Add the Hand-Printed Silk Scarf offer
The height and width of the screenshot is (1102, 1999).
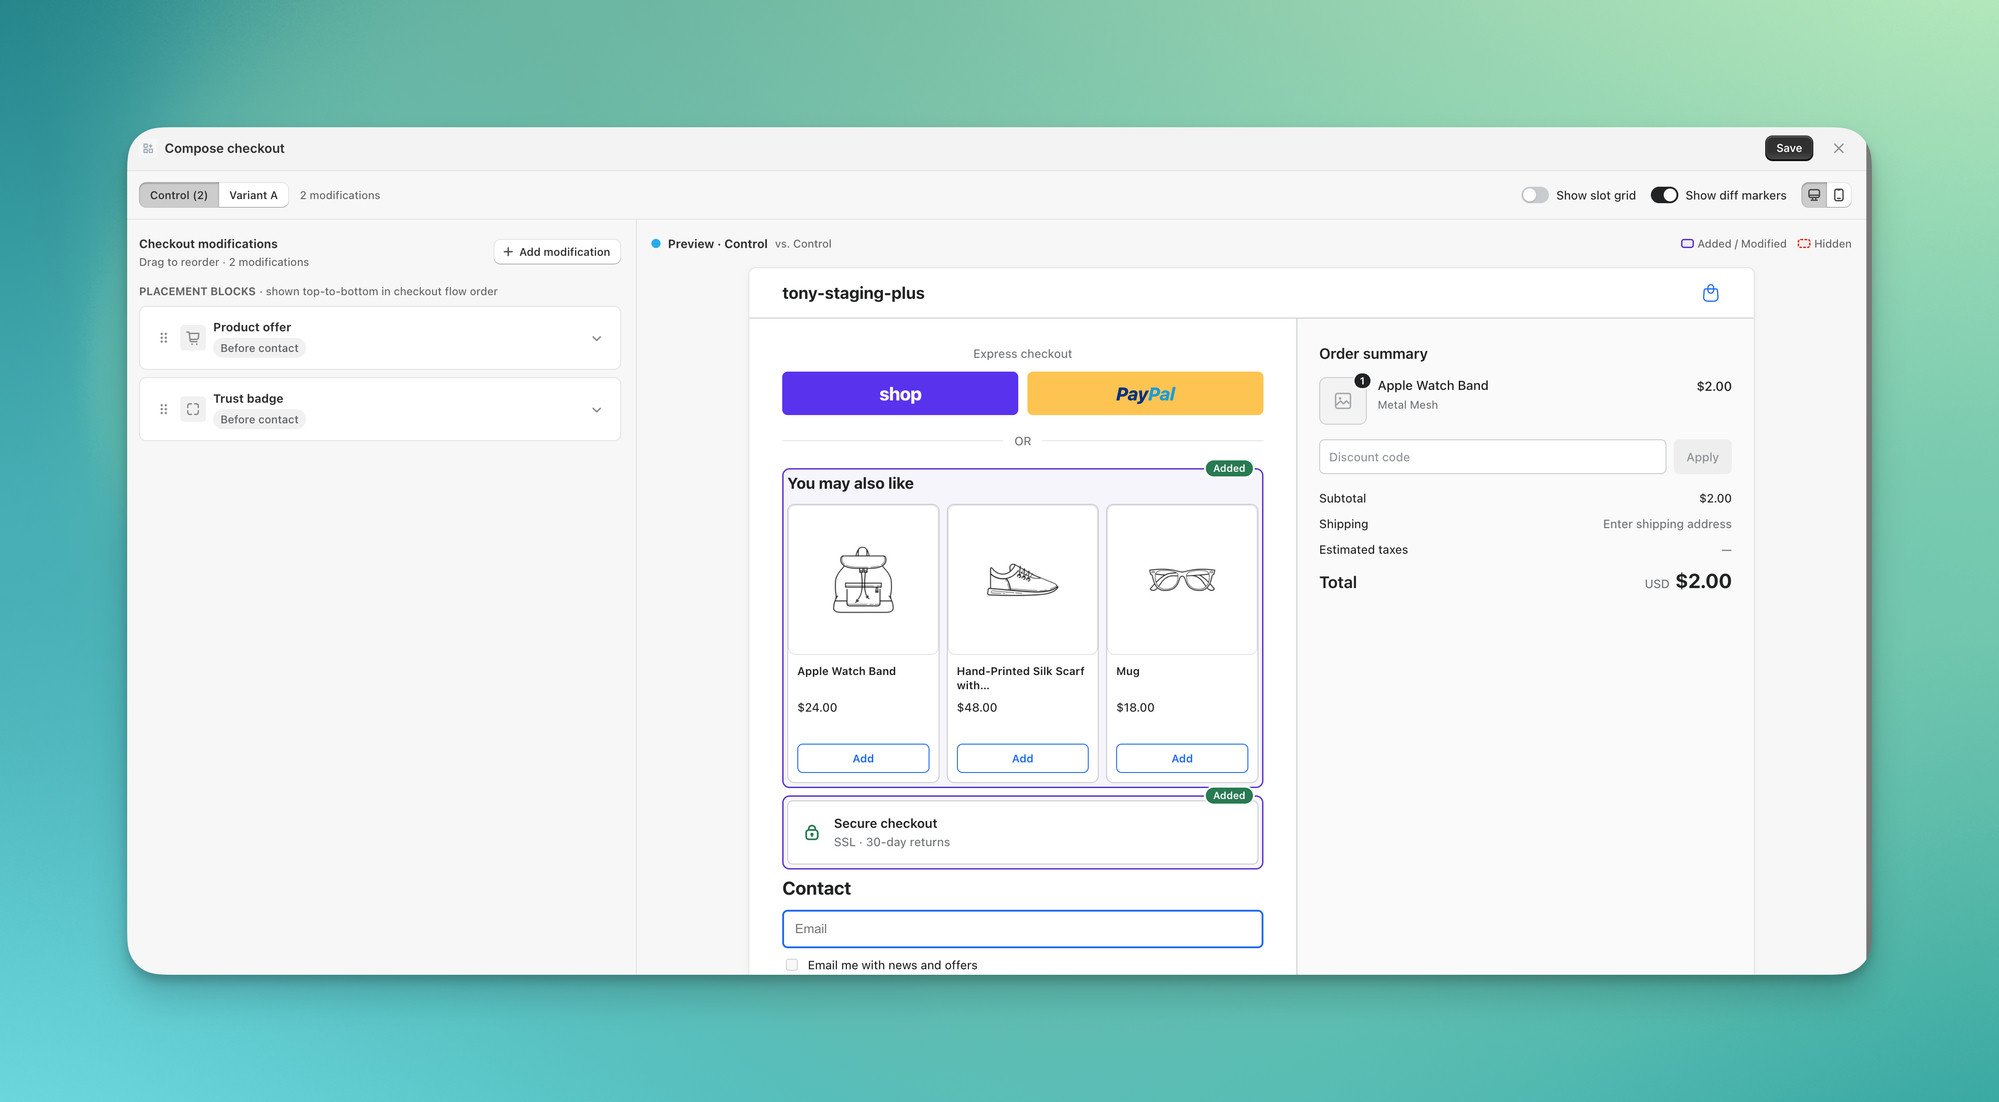pyautogui.click(x=1022, y=758)
